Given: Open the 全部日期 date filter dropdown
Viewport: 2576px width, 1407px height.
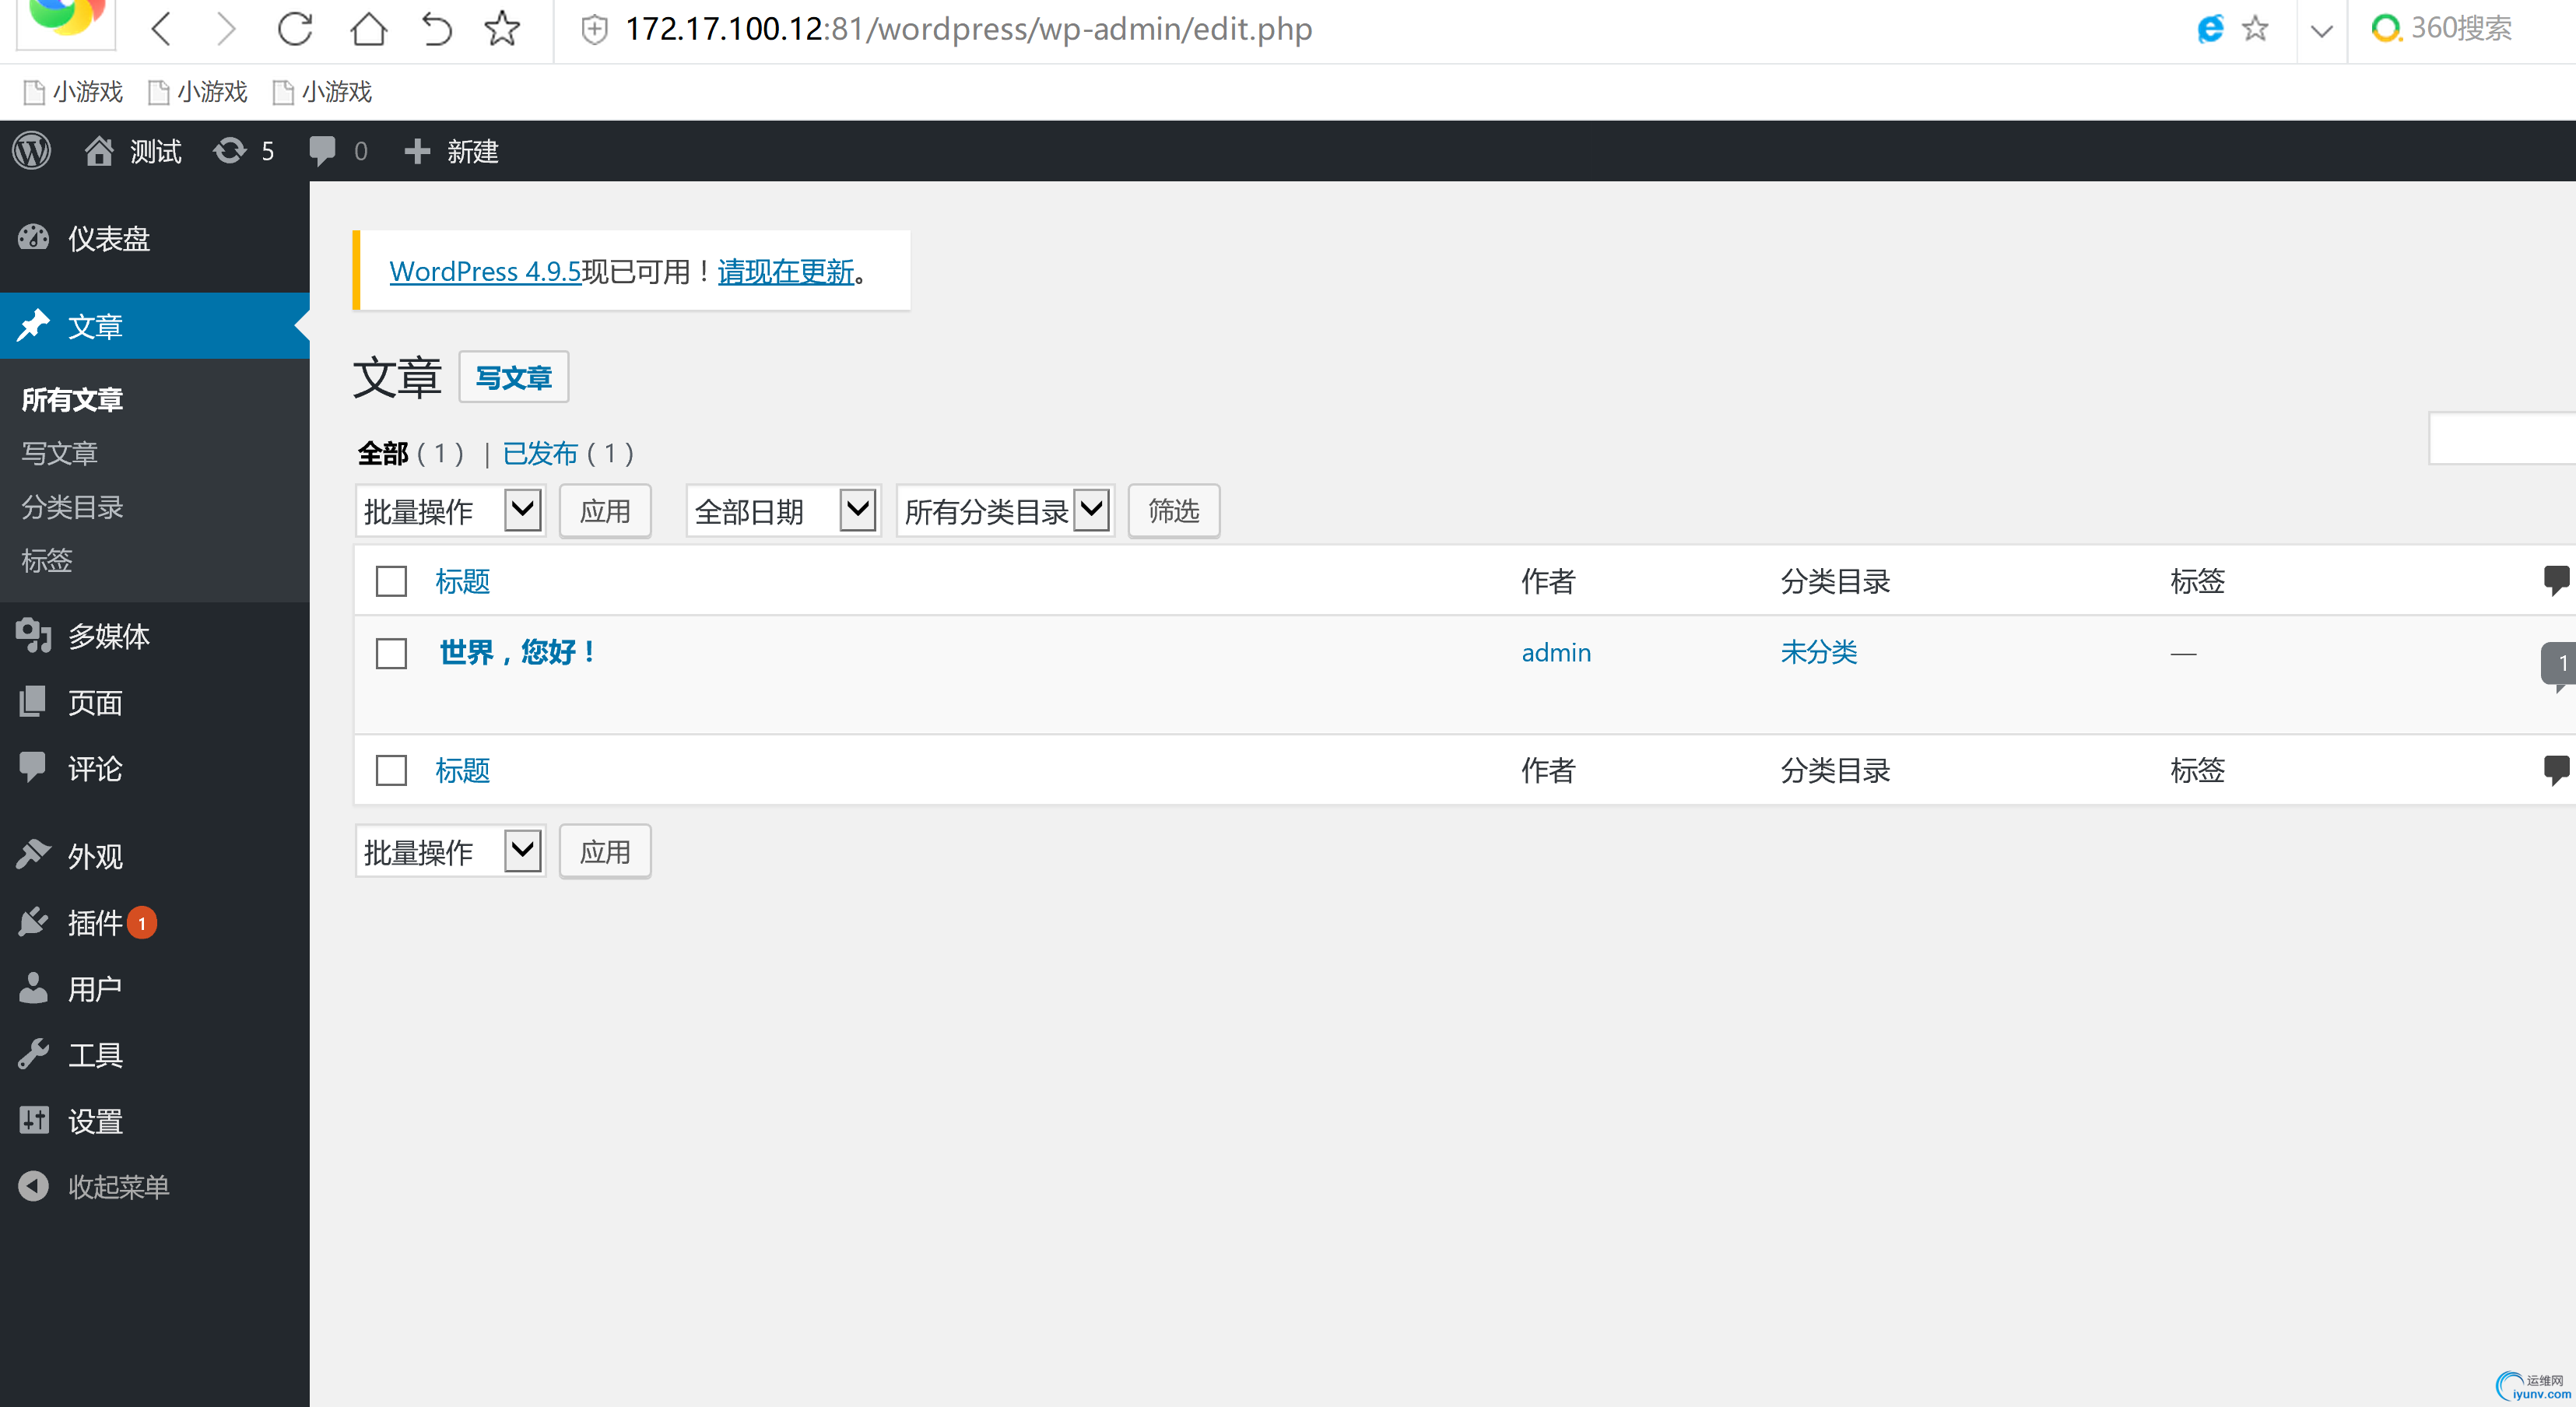Looking at the screenshot, I should click(x=783, y=511).
